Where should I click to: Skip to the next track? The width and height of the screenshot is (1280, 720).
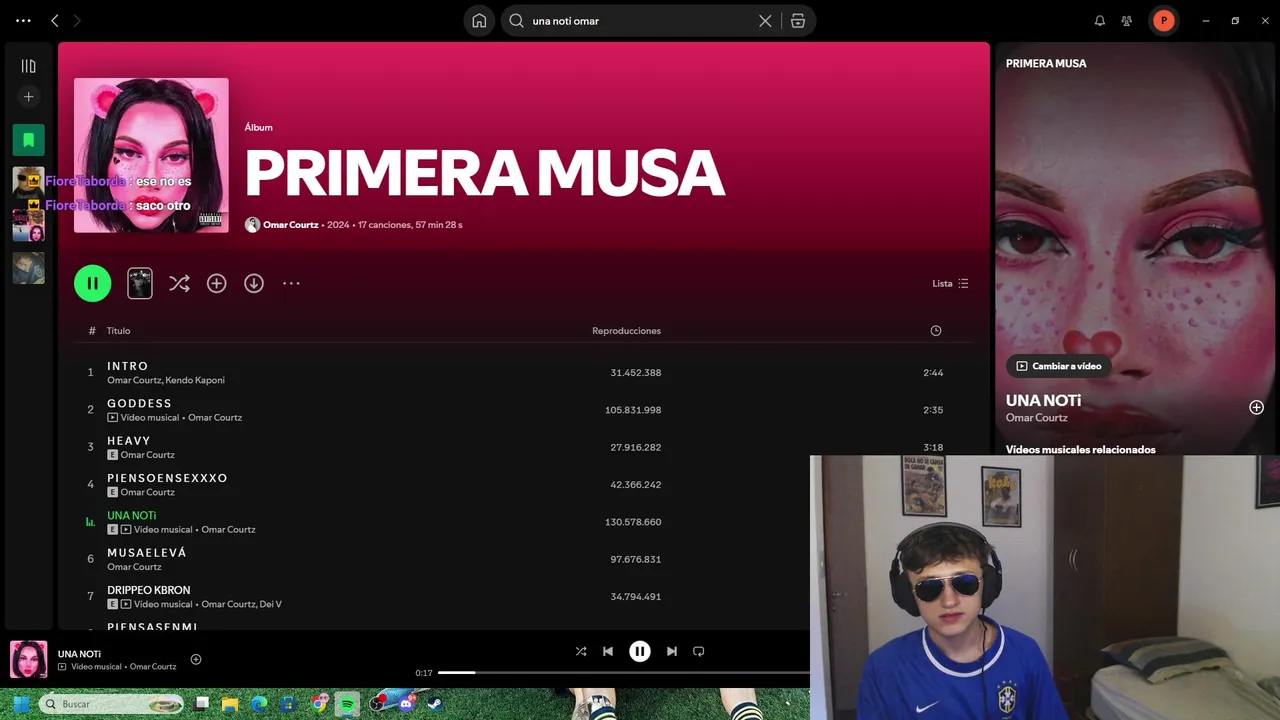(x=672, y=651)
